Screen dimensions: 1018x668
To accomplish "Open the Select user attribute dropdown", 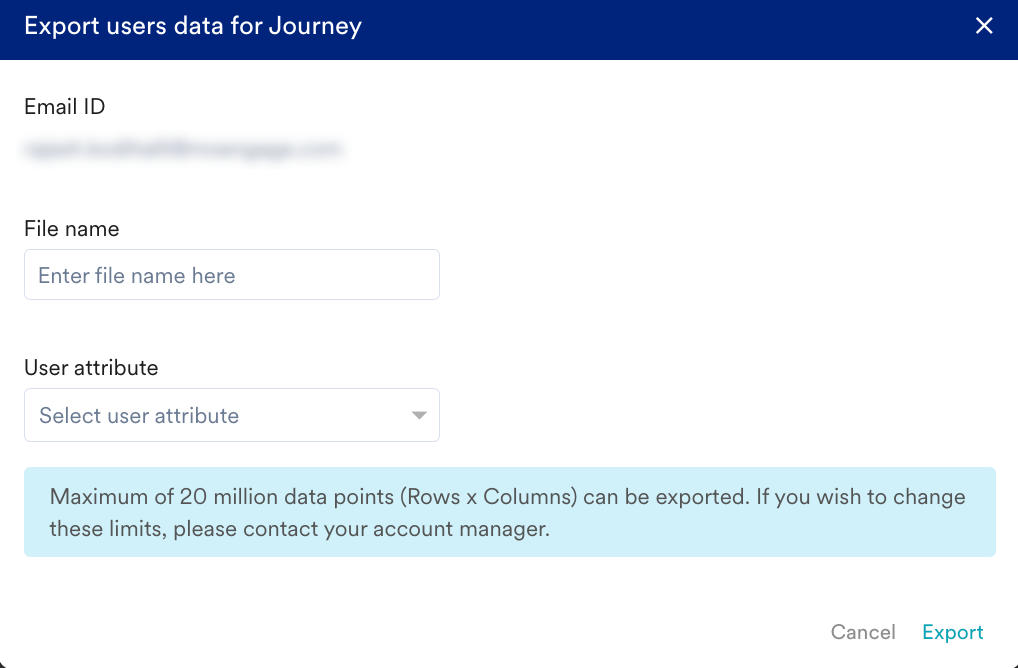I will 232,414.
